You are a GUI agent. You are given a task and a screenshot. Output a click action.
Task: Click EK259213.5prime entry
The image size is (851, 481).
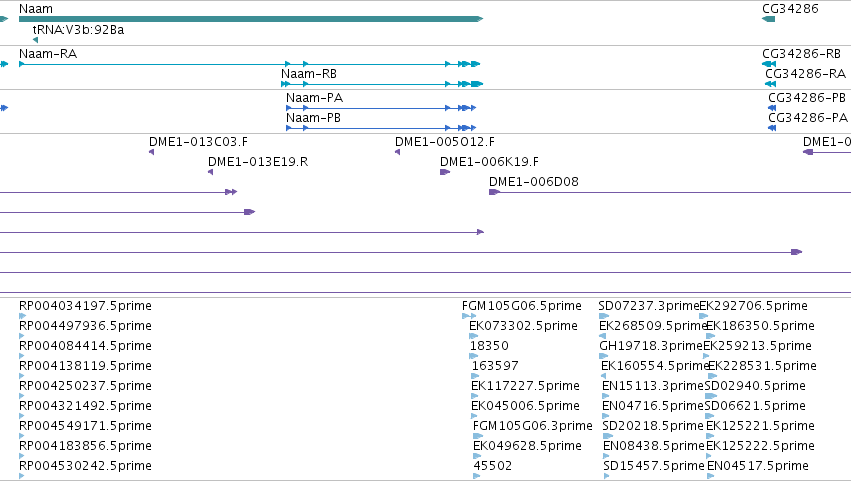tap(757, 346)
